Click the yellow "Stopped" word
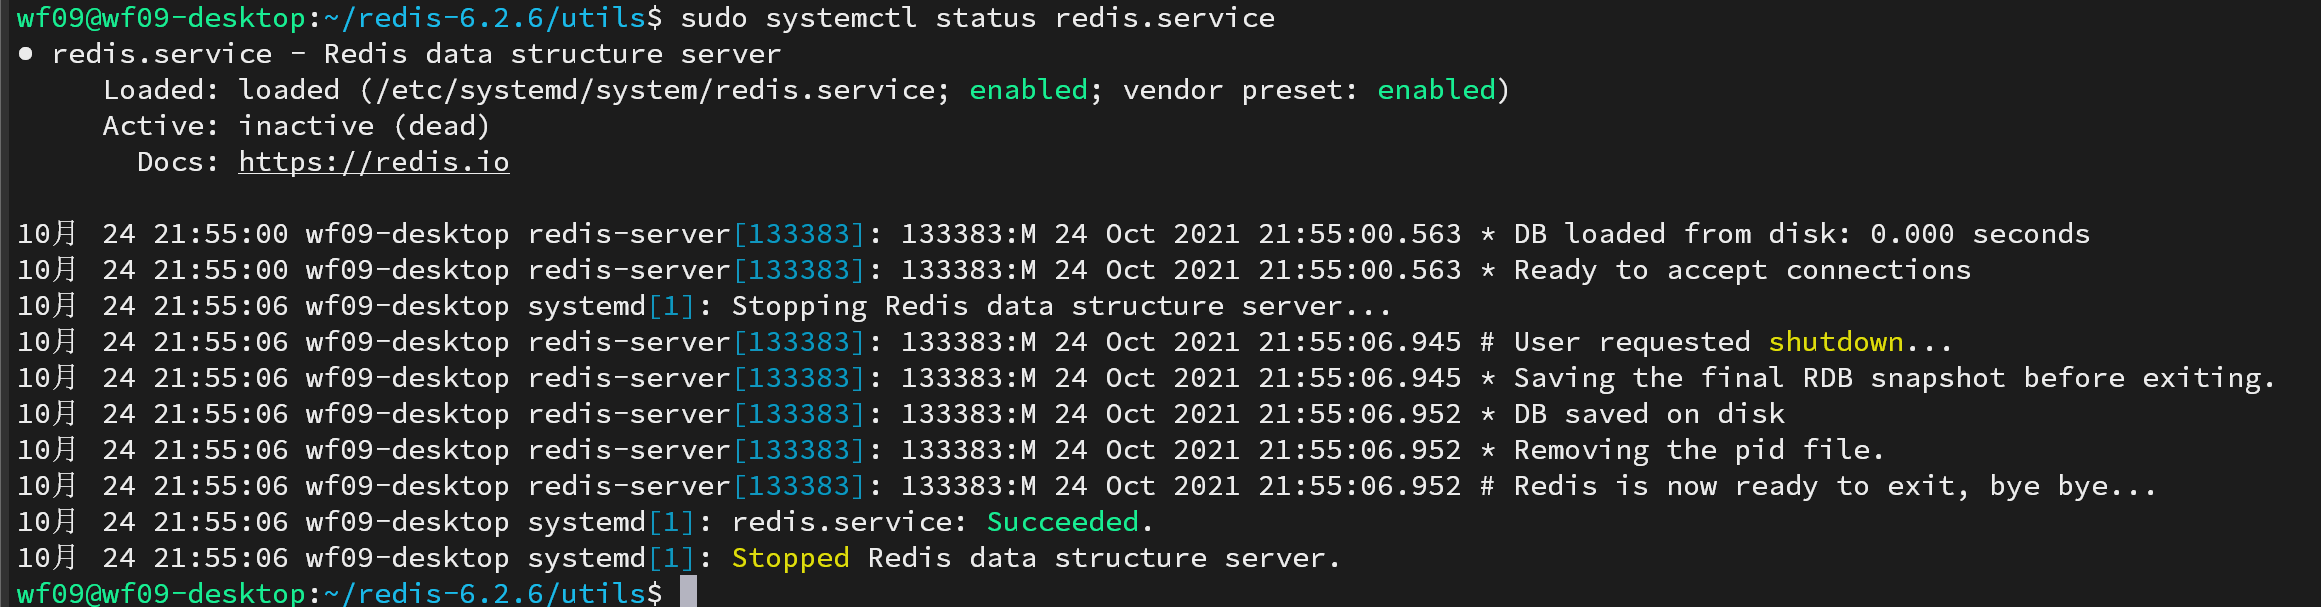This screenshot has width=2321, height=607. [790, 558]
